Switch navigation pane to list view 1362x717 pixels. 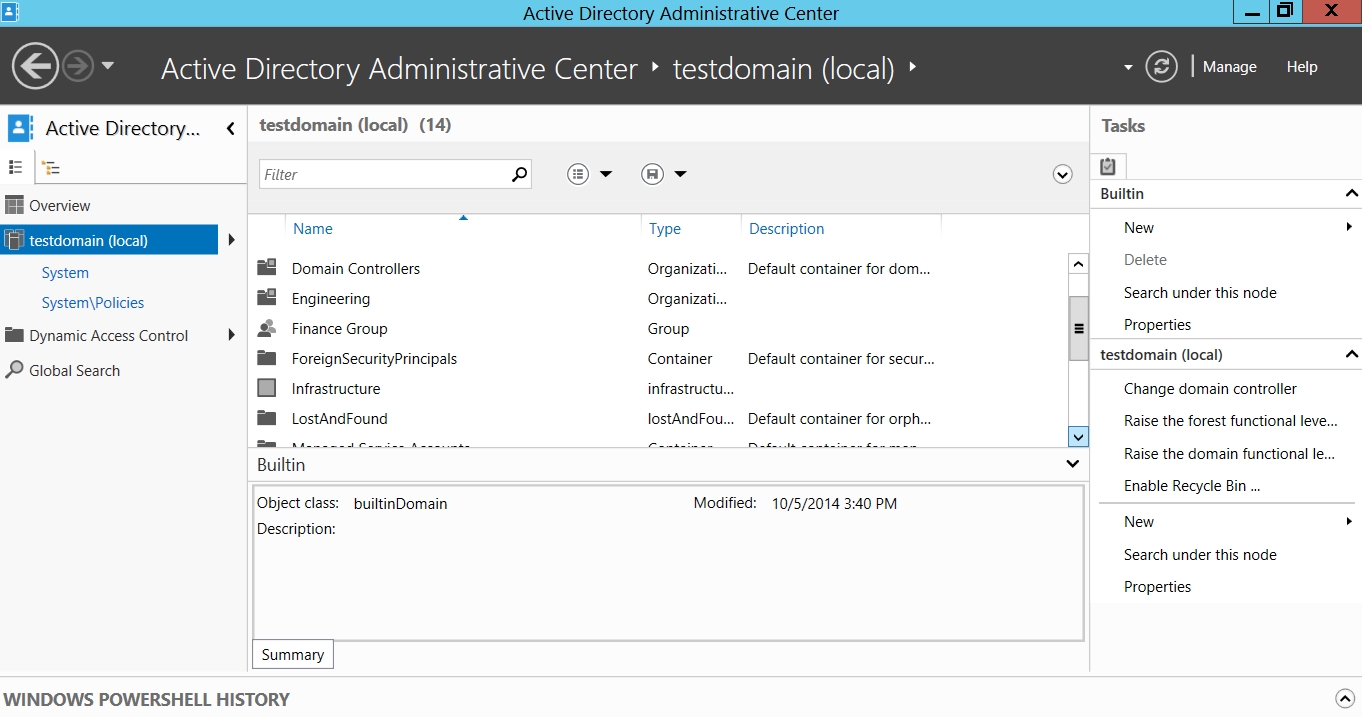coord(16,167)
